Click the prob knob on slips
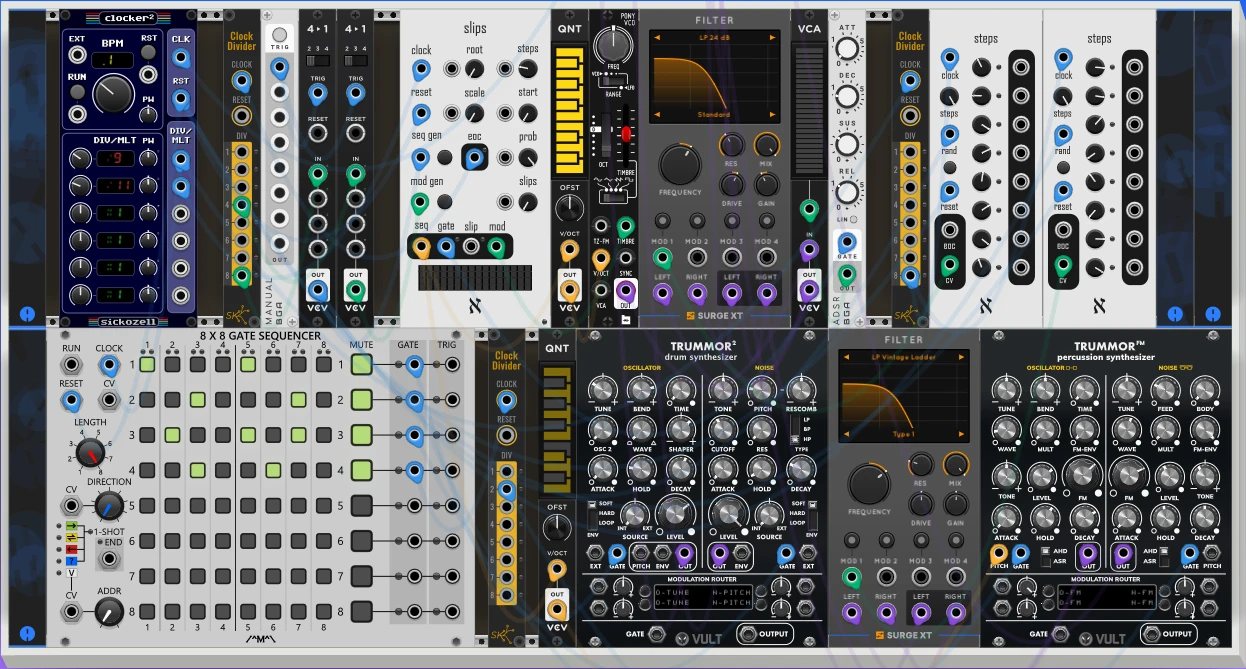Screen dimensions: 1246x669 pos(527,157)
